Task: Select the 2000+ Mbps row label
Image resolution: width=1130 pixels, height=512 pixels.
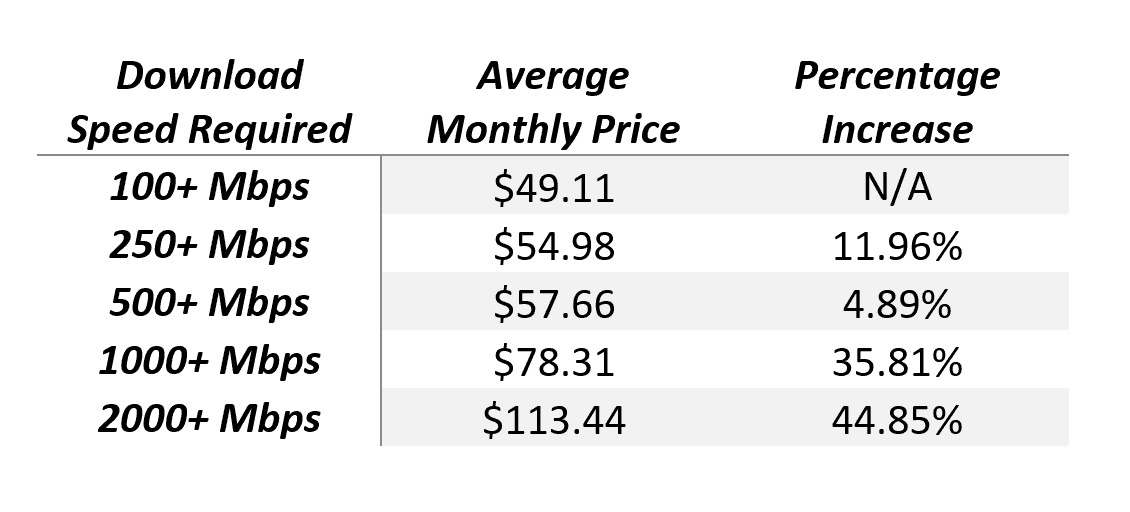Action: [x=209, y=419]
